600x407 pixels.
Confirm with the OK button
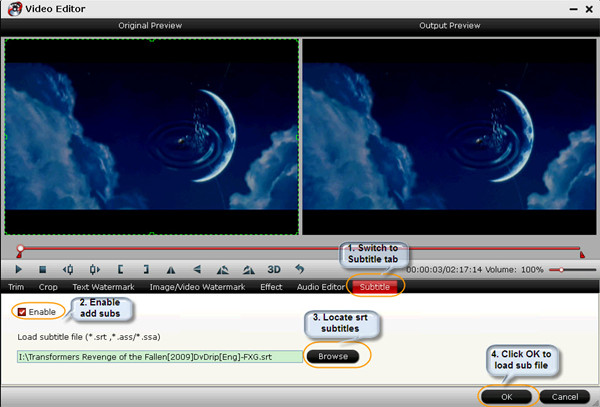point(506,397)
